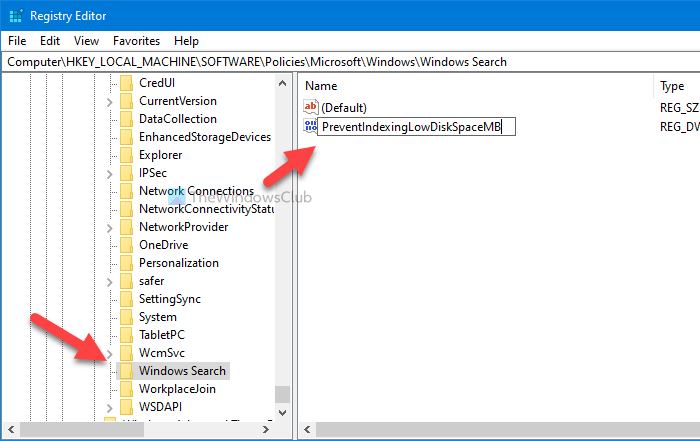The image size is (700, 441).
Task: Expand the WSDAPI key
Action: pos(109,408)
